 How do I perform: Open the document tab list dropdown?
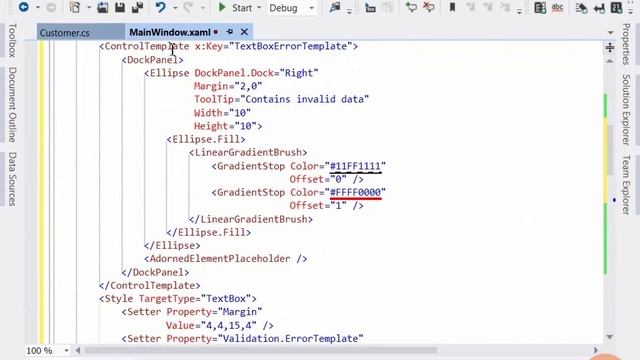coord(610,33)
